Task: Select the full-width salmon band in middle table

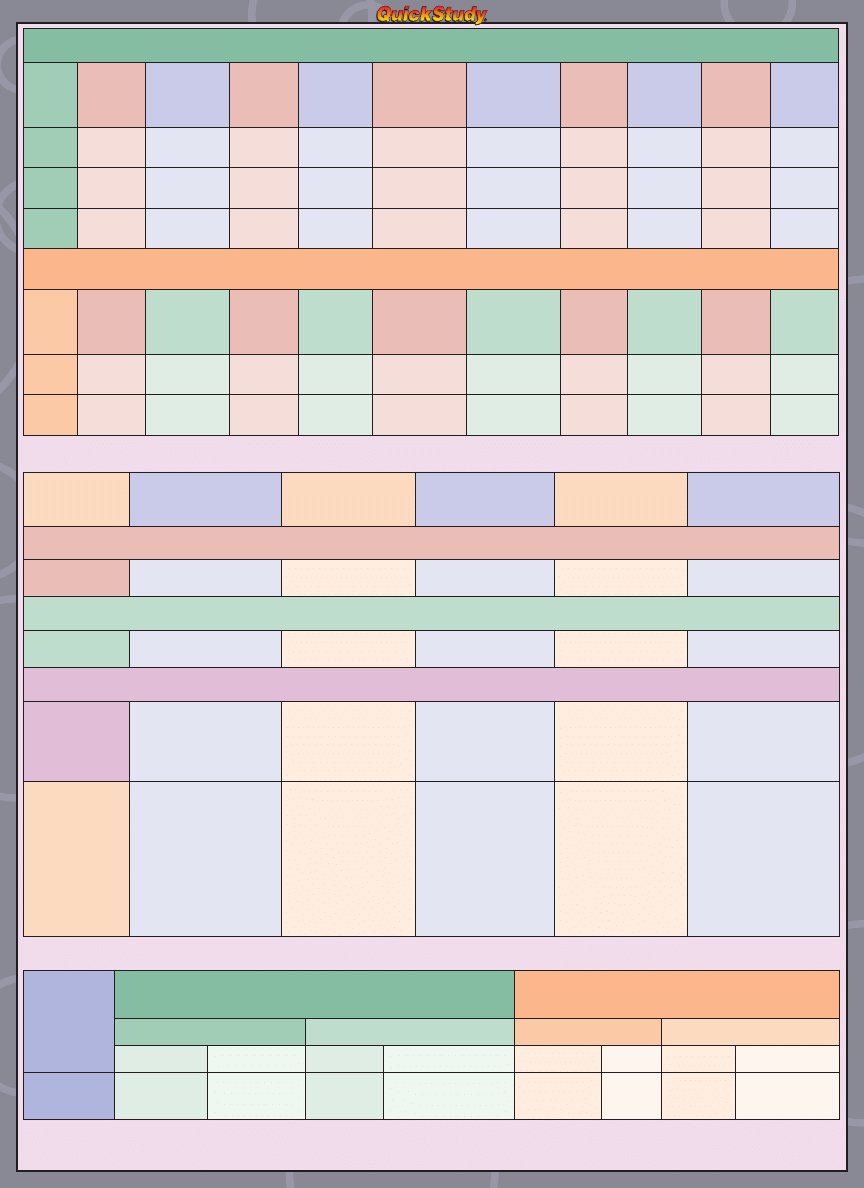Action: (x=430, y=543)
